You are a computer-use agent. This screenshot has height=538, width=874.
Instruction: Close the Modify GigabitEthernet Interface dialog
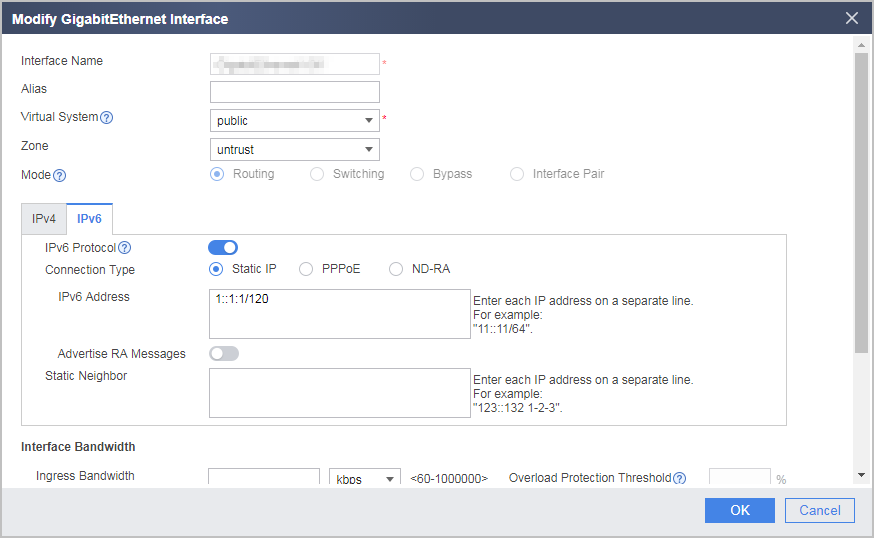(x=852, y=18)
